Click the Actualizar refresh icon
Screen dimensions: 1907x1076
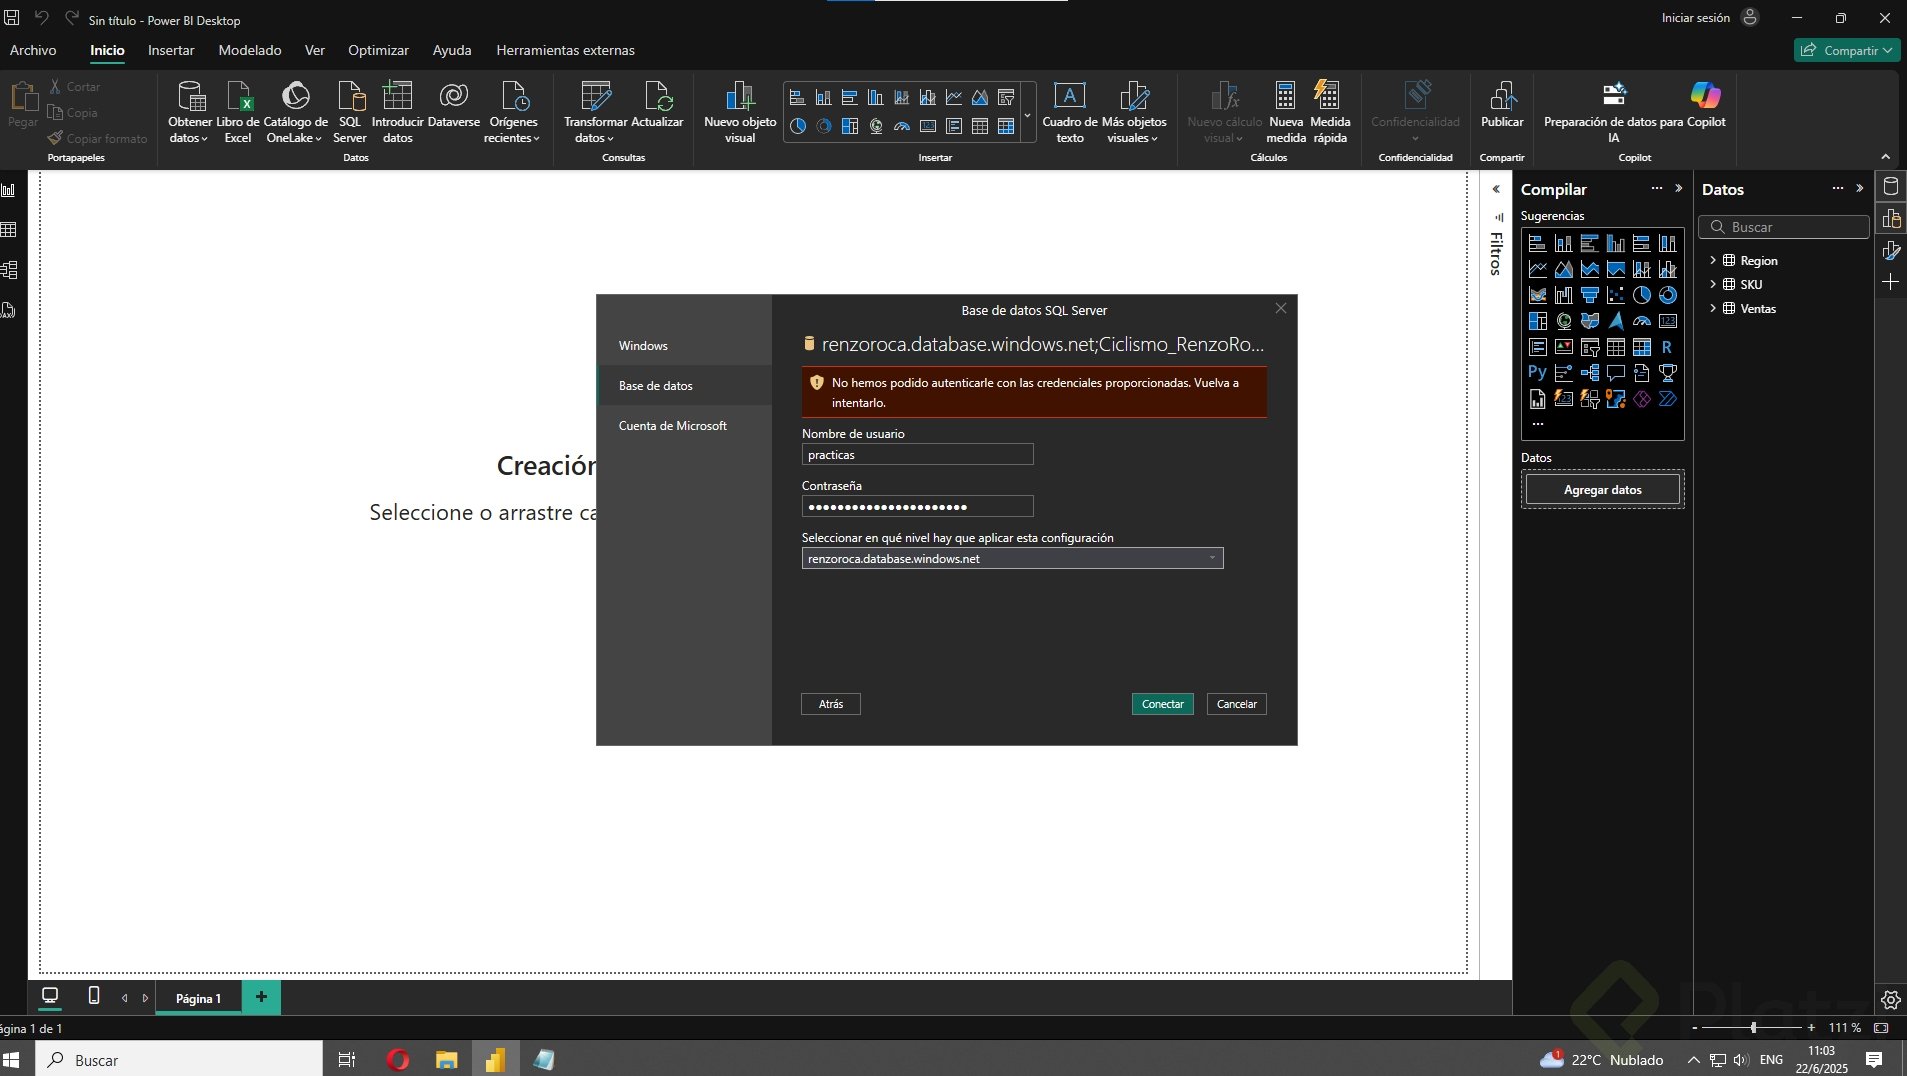pos(658,104)
